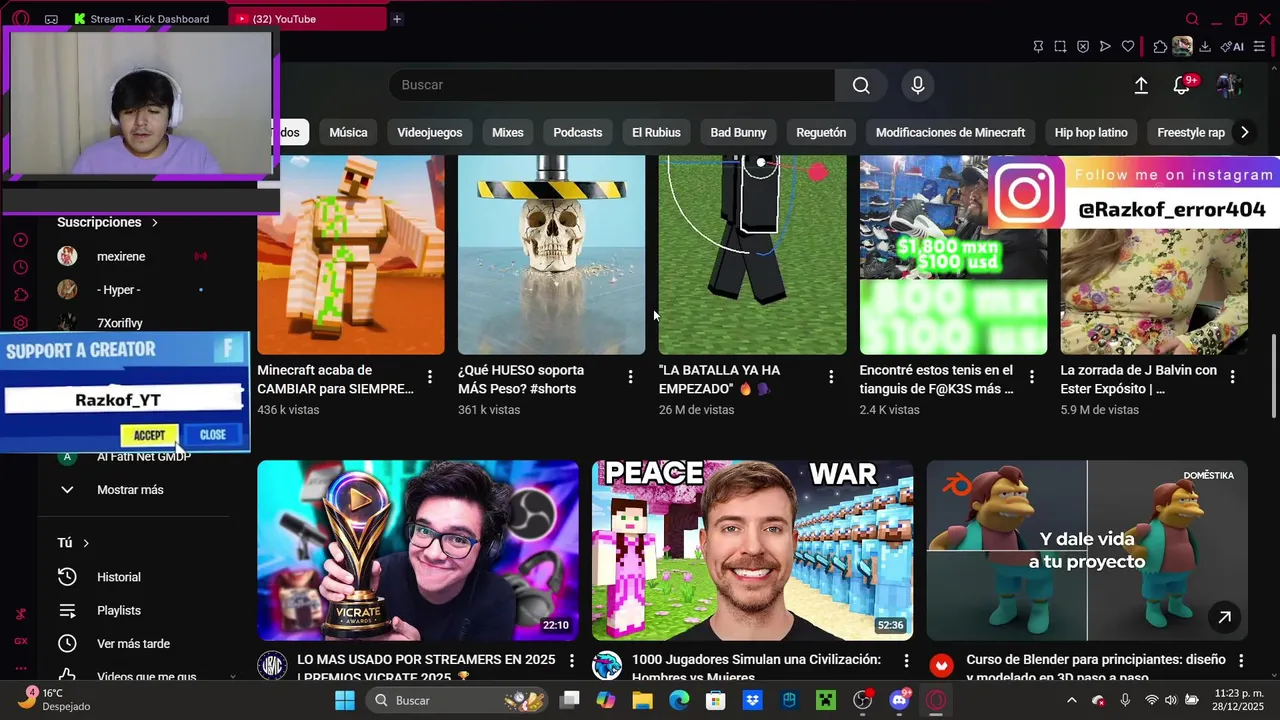This screenshot has width=1280, height=720.
Task: Open File Explorer from the taskbar
Action: [x=642, y=700]
